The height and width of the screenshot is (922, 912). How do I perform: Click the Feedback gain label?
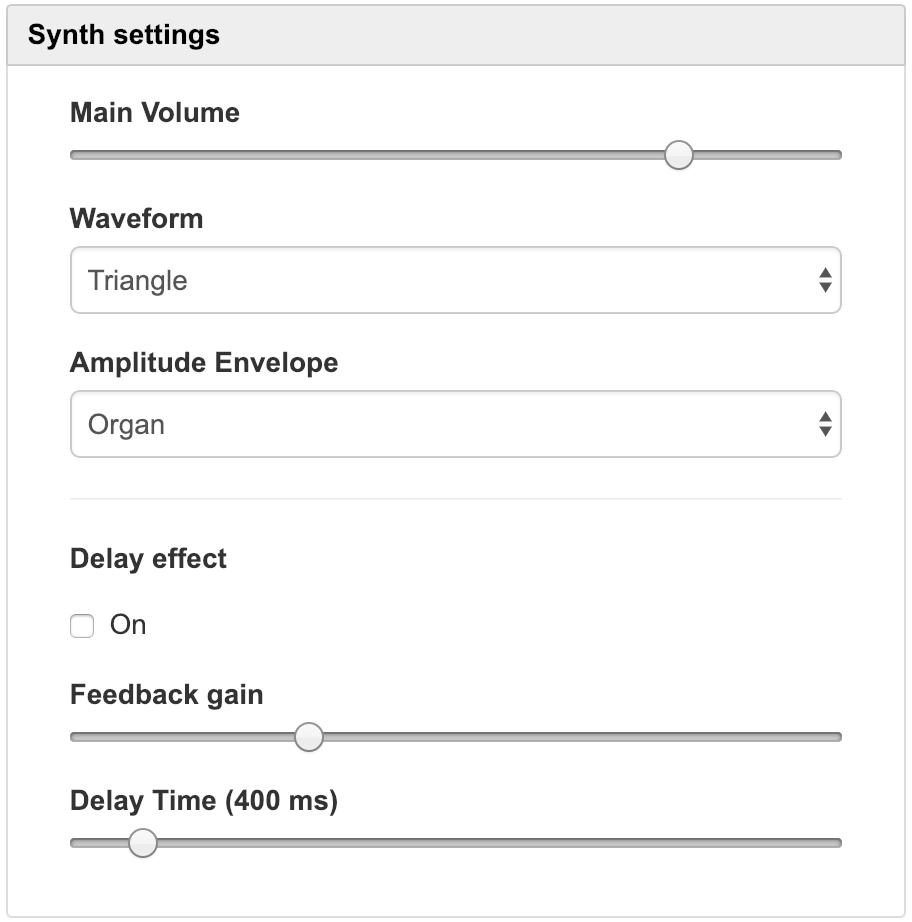[x=166, y=694]
